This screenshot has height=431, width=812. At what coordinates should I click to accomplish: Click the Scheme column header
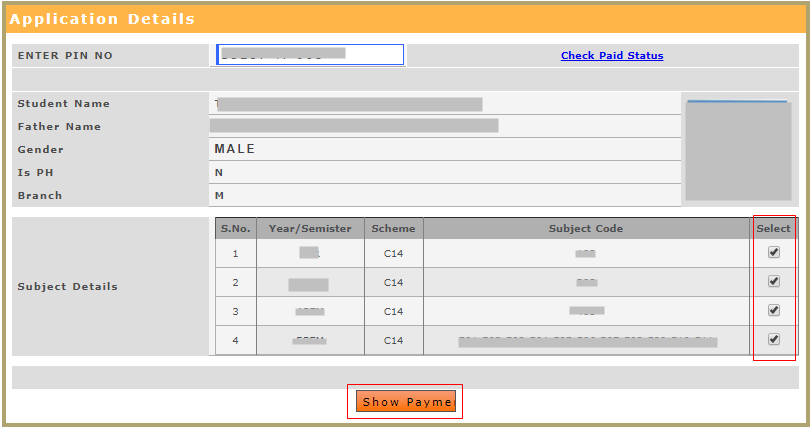393,229
